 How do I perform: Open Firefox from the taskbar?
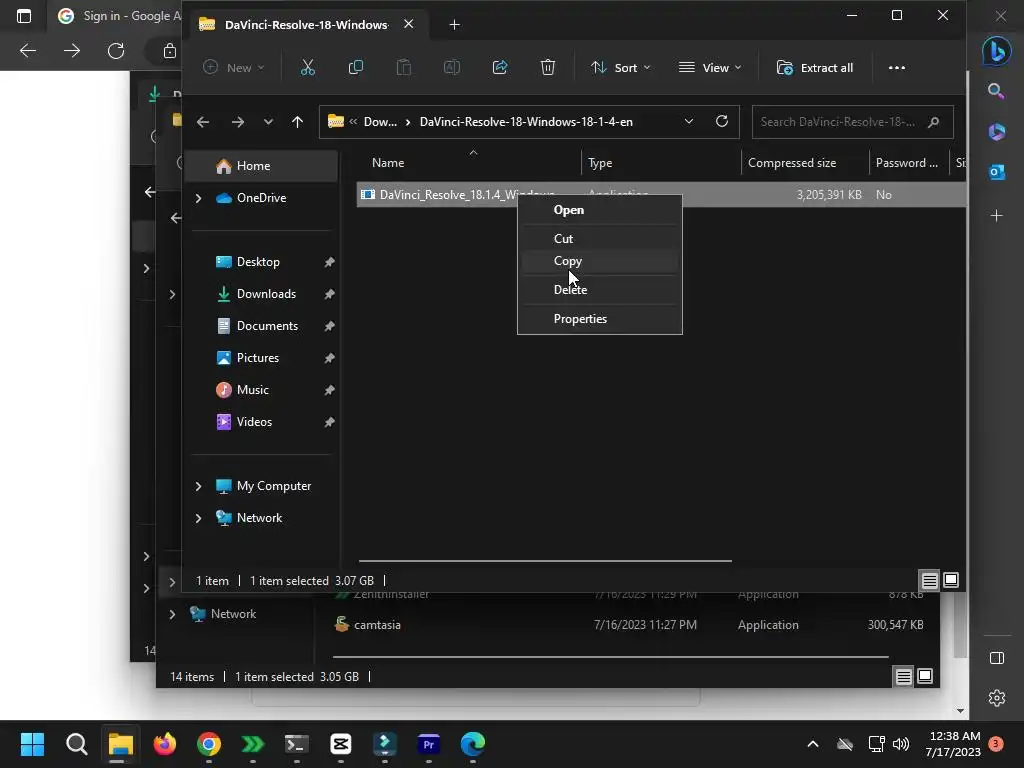click(x=165, y=744)
